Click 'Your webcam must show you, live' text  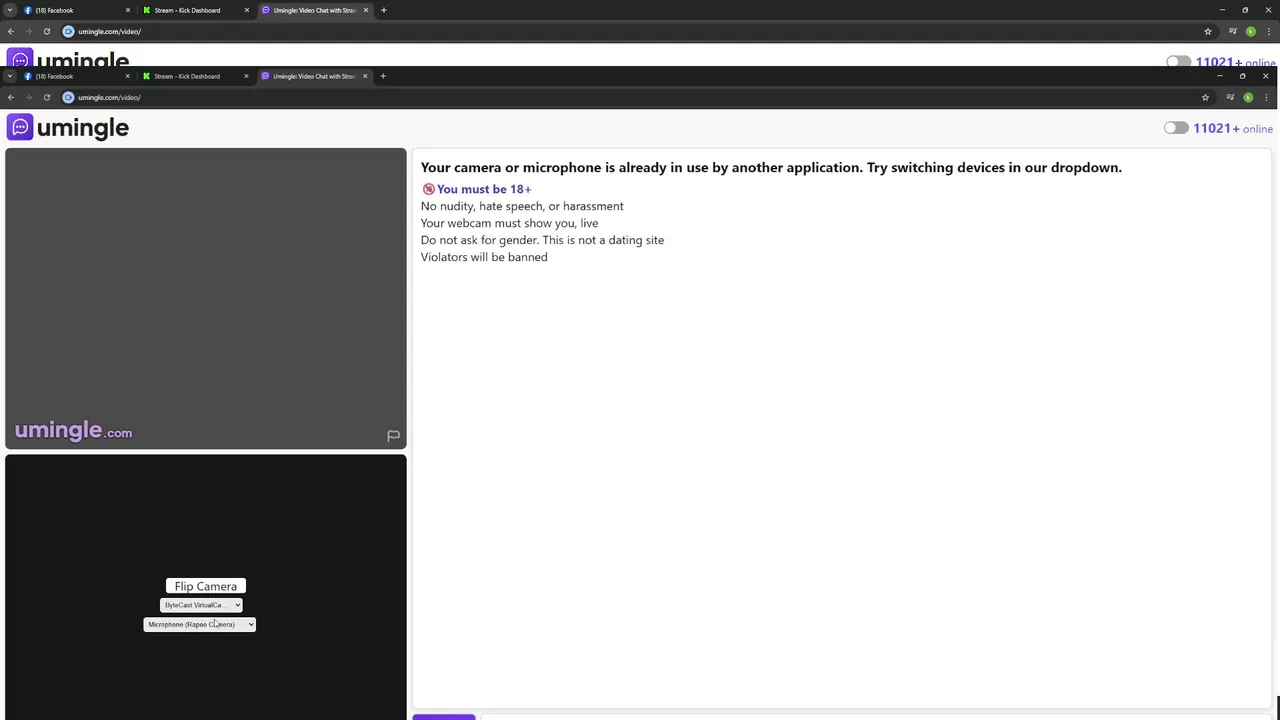[509, 223]
